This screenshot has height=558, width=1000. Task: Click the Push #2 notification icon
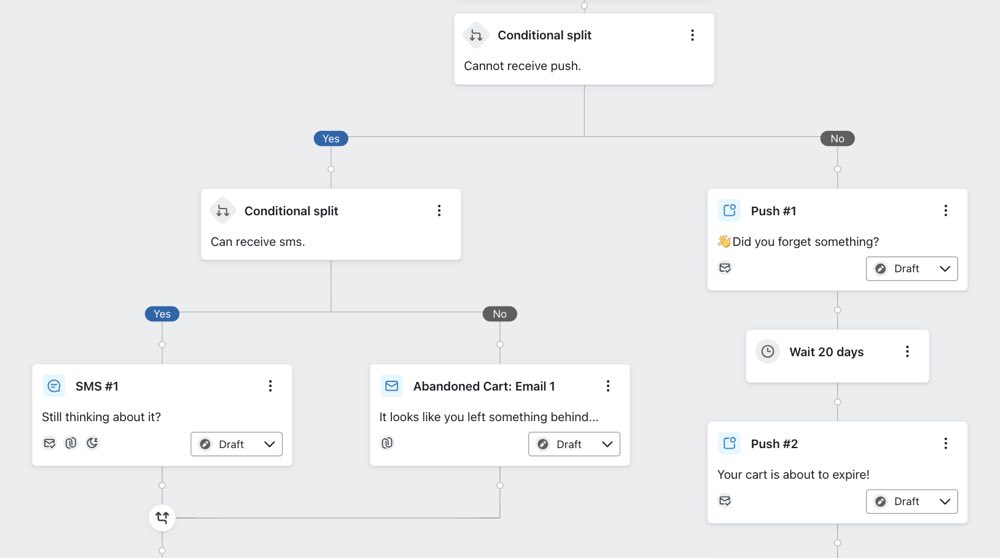coord(729,444)
